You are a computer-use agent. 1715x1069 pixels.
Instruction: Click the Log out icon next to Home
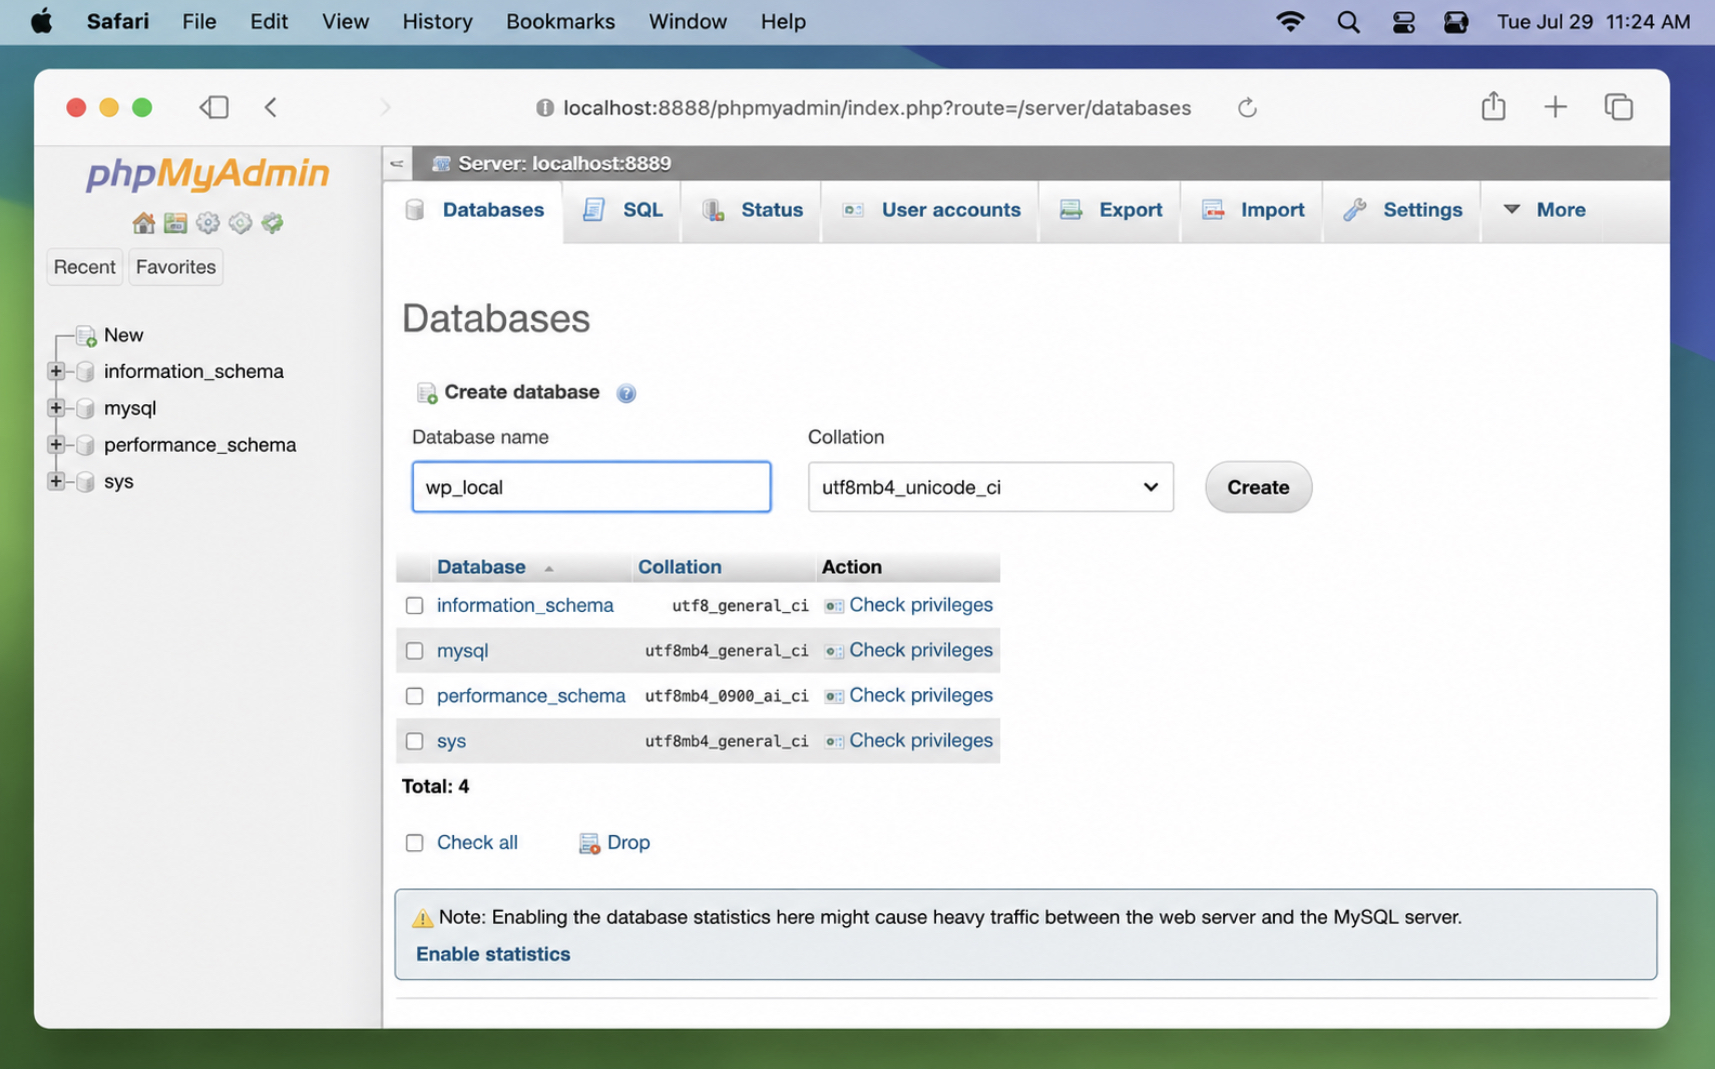pos(175,223)
